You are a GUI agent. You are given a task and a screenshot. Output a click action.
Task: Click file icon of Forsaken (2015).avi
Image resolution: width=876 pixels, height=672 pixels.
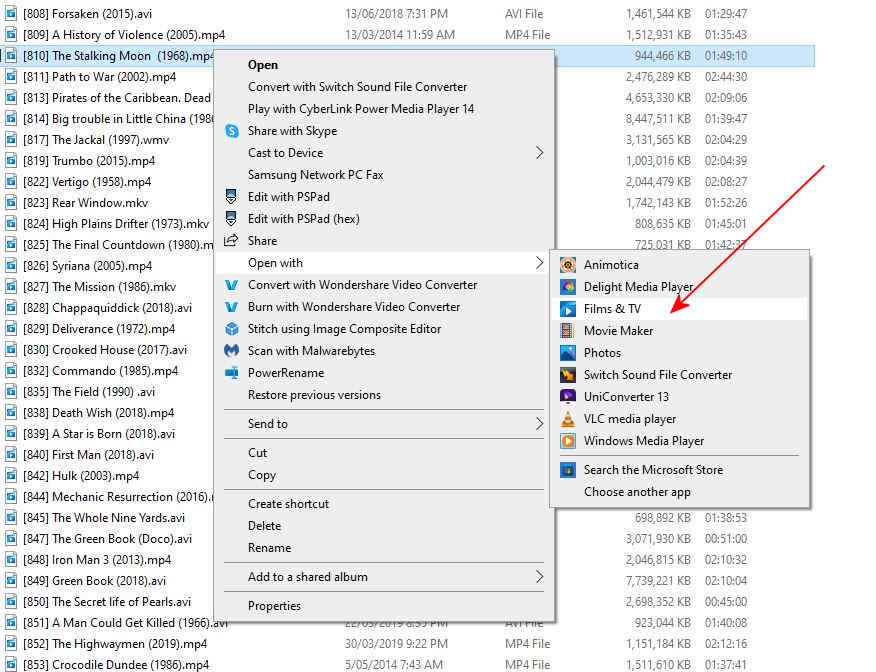tap(11, 13)
